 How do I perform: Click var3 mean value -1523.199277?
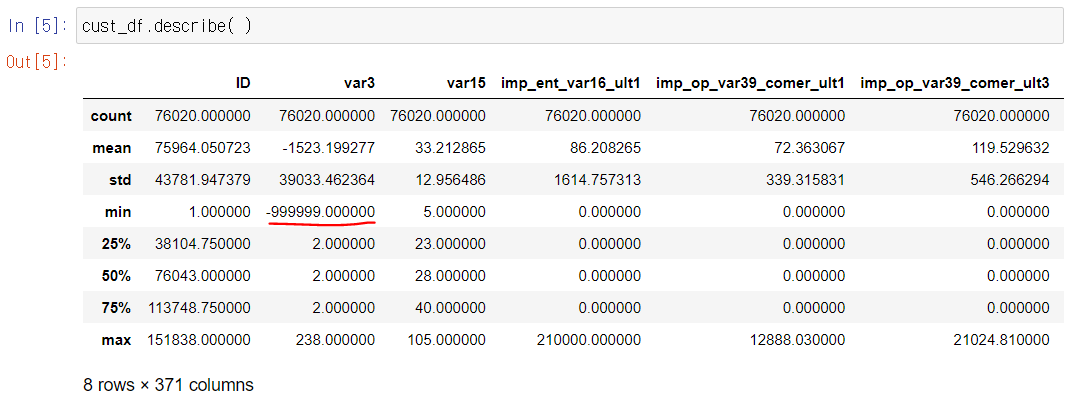[x=328, y=148]
